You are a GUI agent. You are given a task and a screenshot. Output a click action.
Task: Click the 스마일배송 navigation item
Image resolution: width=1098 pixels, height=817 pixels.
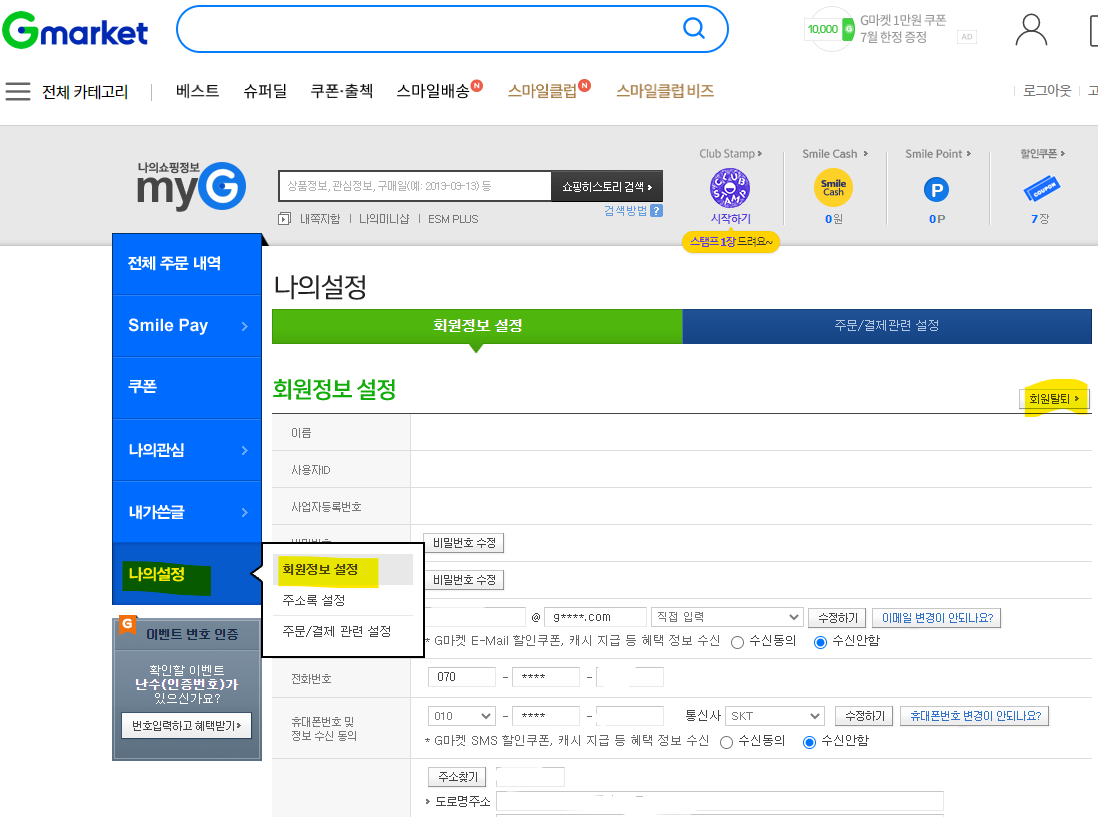[433, 91]
